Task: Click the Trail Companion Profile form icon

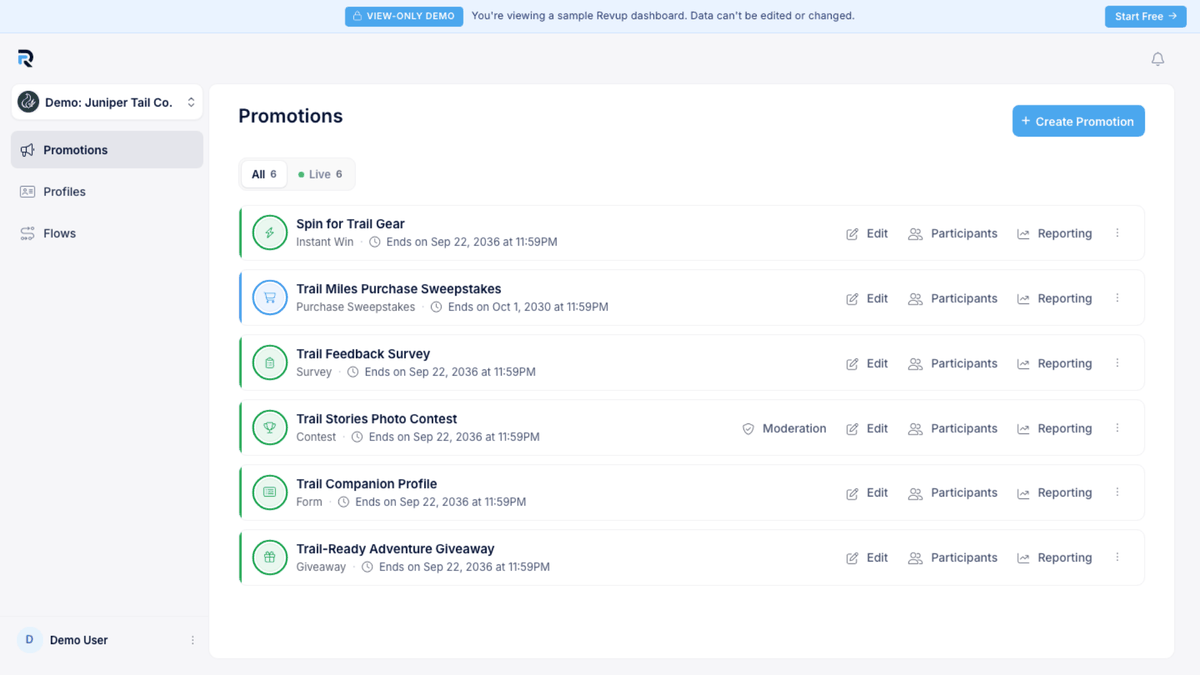Action: (x=270, y=492)
